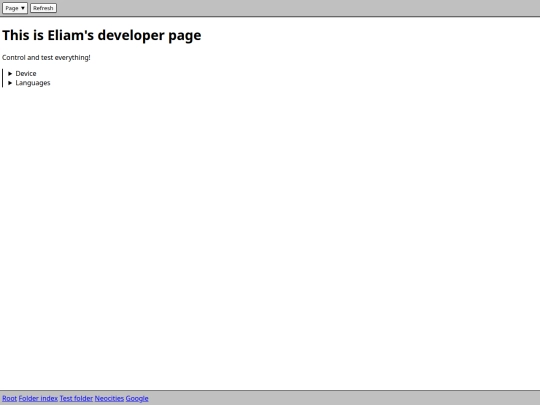The height and width of the screenshot is (405, 540).
Task: Click the Refresh button
Action: click(43, 8)
